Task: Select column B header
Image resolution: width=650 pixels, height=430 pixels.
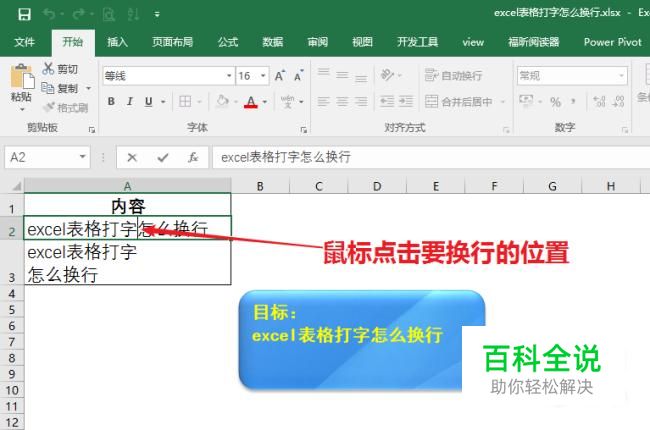Action: [x=260, y=186]
